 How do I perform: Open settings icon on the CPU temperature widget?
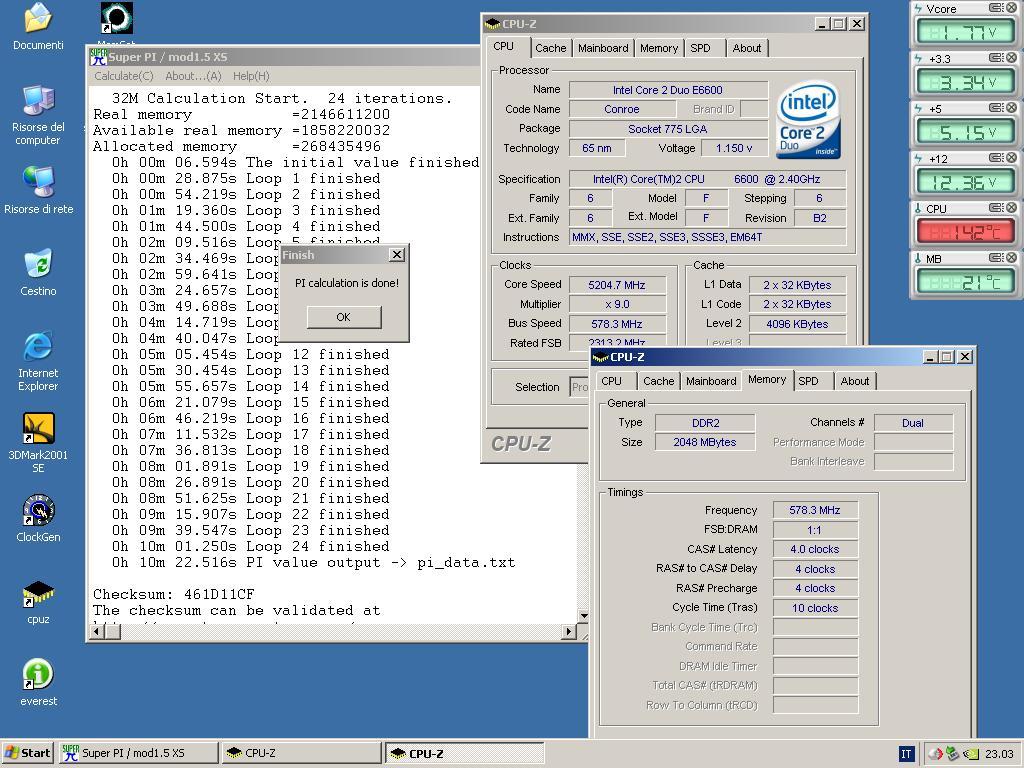click(996, 208)
